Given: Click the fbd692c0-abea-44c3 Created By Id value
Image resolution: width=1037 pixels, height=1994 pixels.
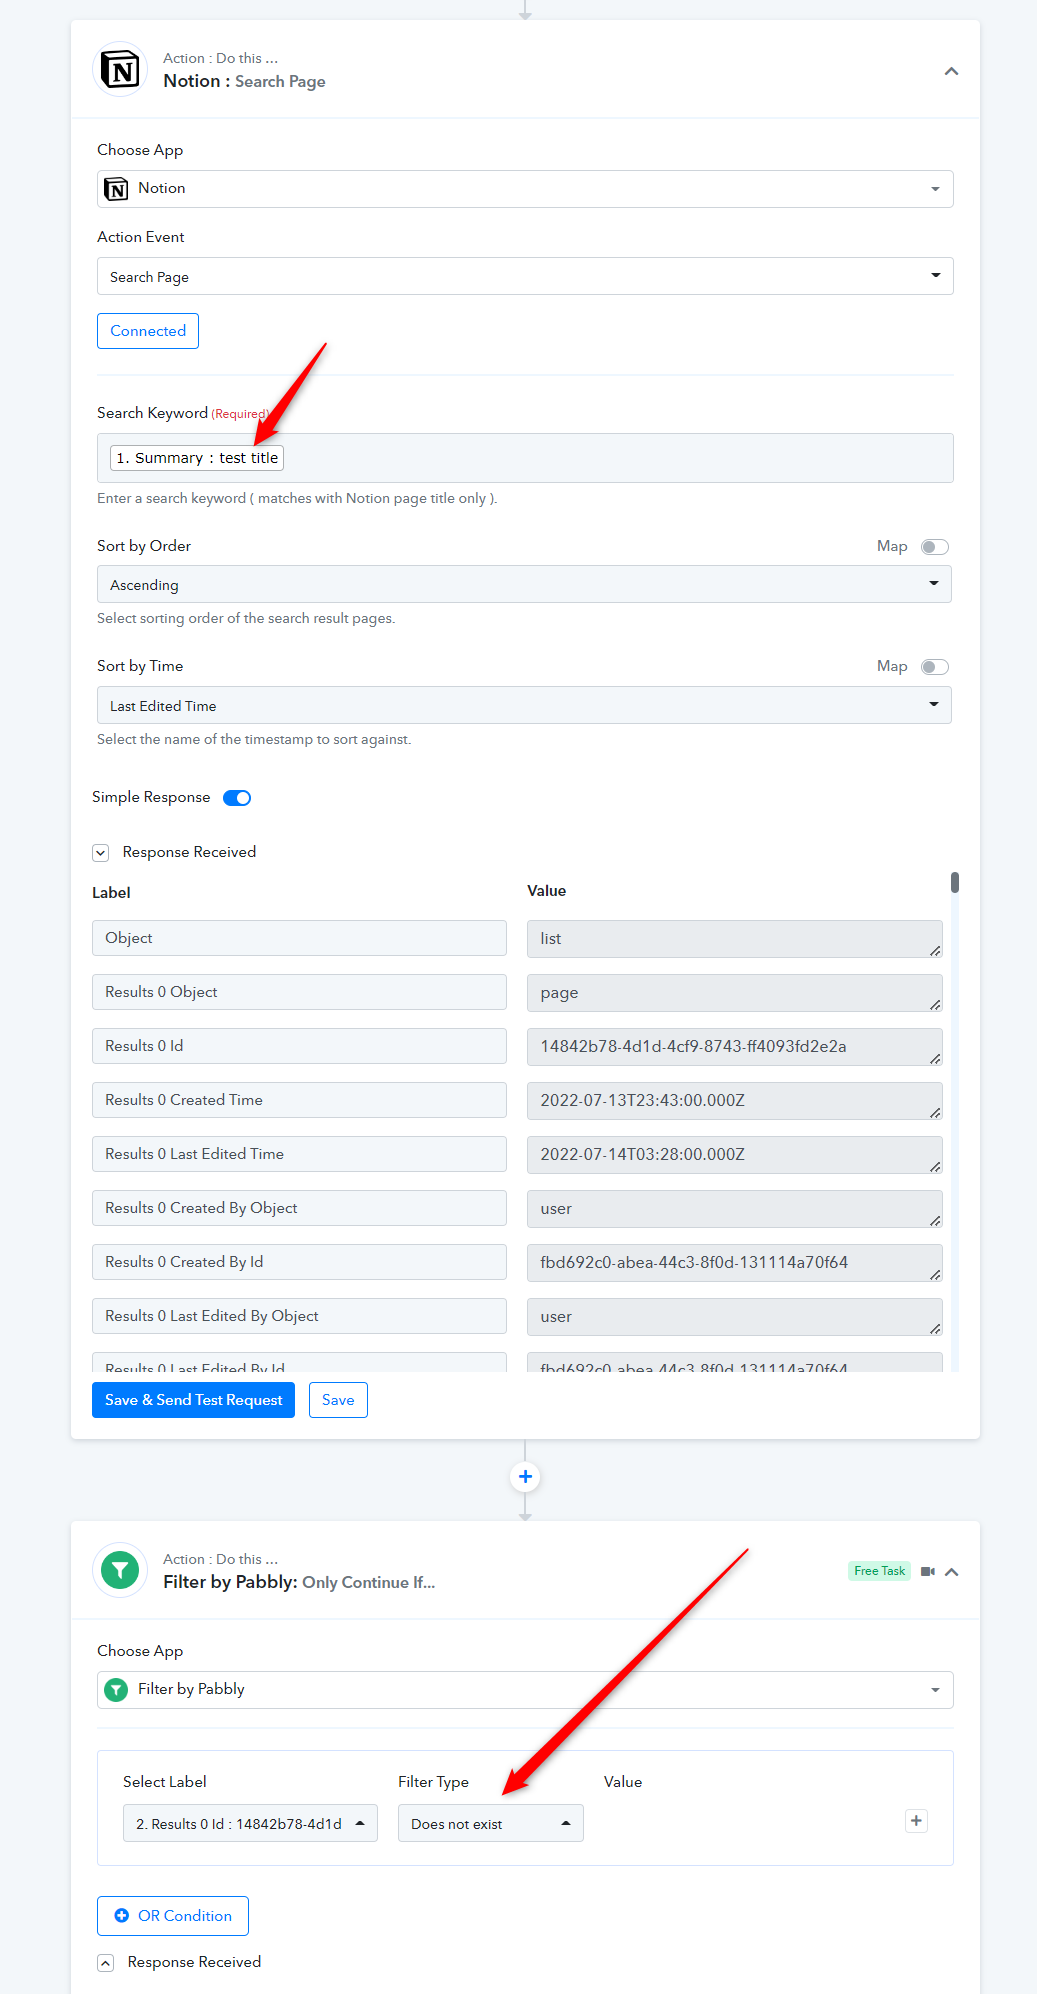Looking at the screenshot, I should [x=735, y=1263].
